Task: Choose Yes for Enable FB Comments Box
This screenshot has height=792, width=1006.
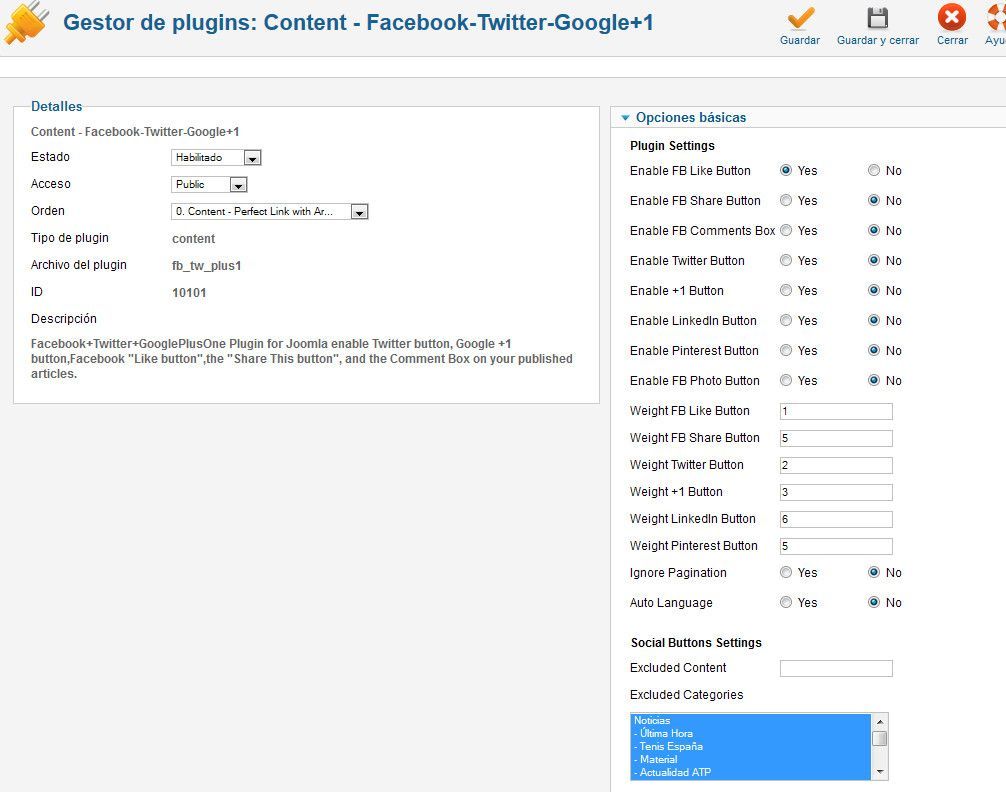Action: coord(786,230)
